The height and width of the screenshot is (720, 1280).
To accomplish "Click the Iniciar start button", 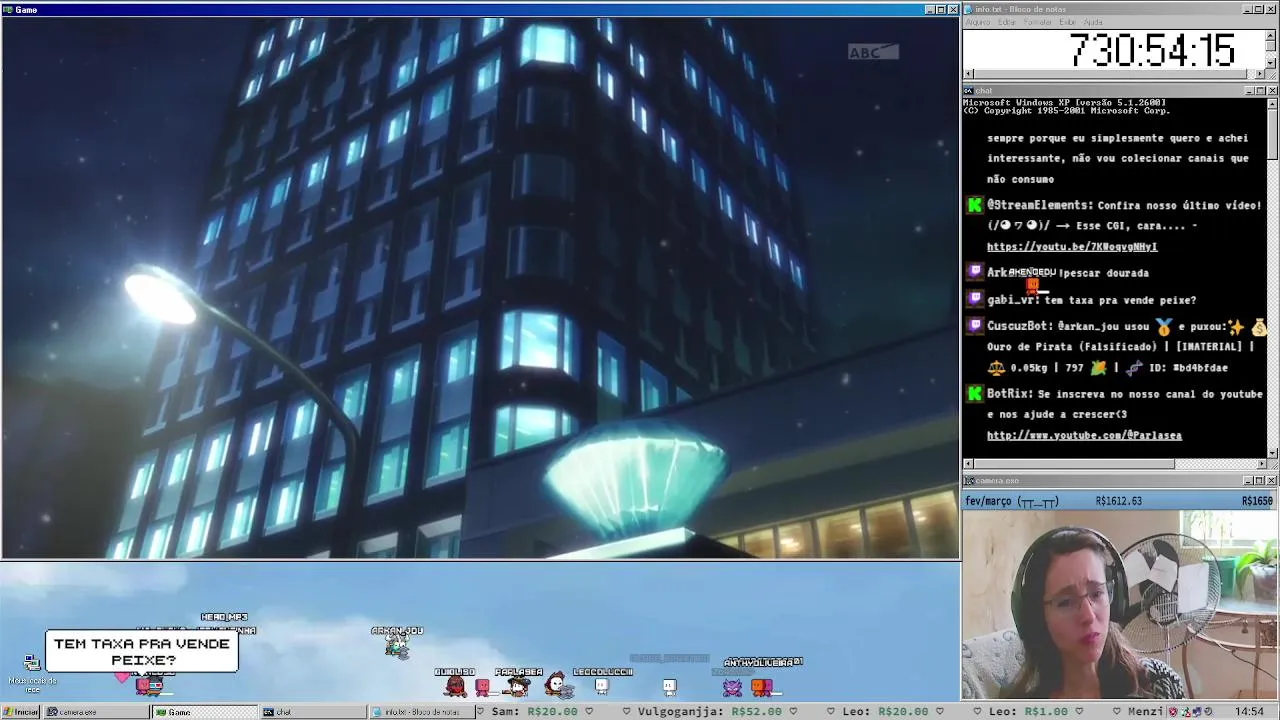I will pos(21,712).
